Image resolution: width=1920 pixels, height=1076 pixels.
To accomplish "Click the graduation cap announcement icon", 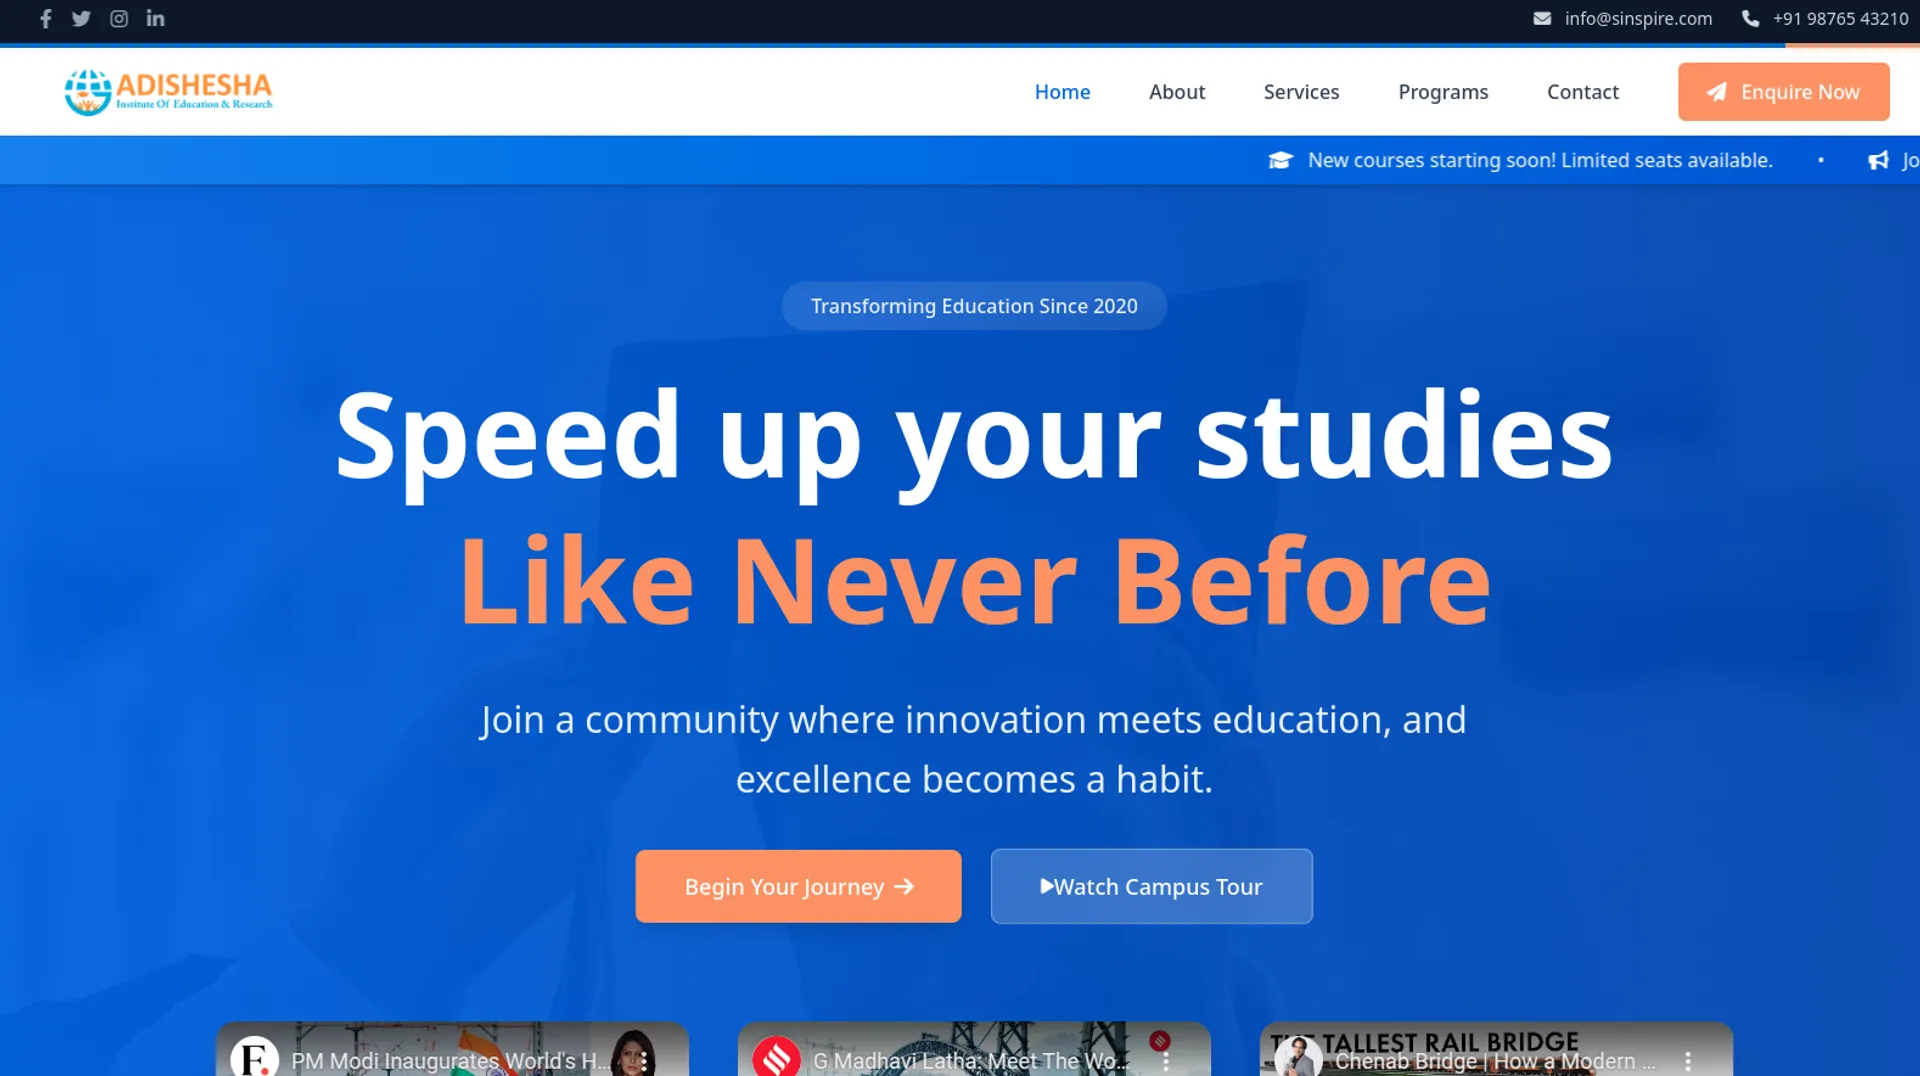I will pyautogui.click(x=1280, y=160).
